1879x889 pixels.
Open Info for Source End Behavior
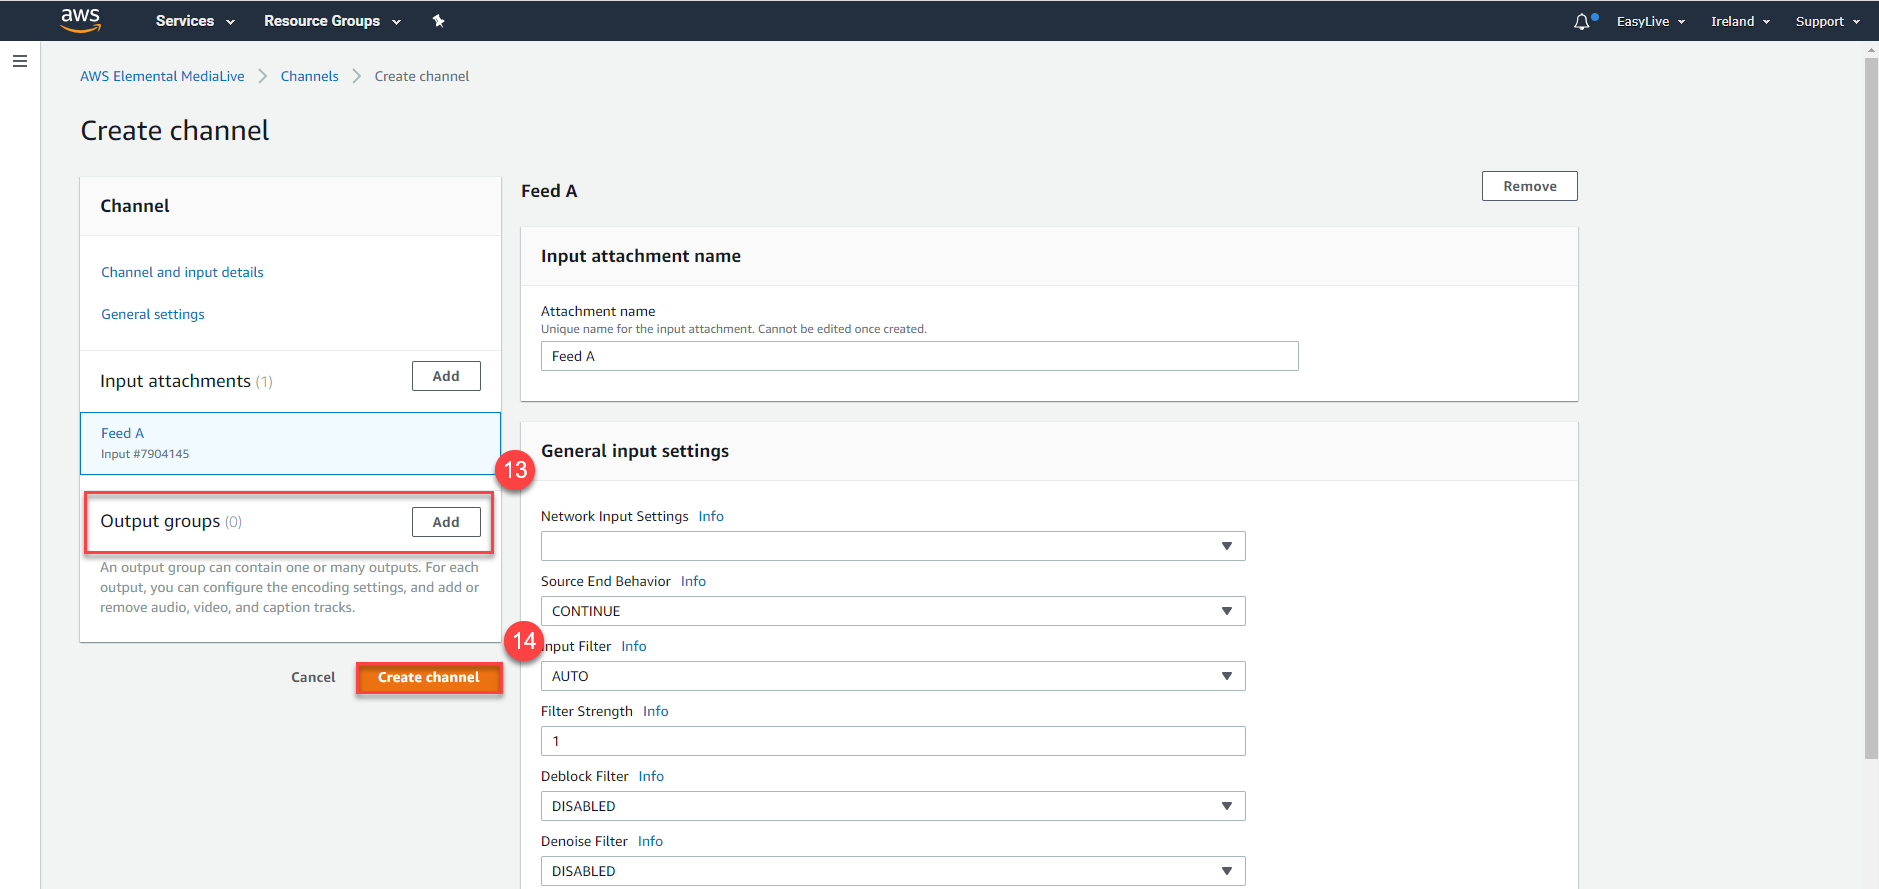tap(693, 581)
